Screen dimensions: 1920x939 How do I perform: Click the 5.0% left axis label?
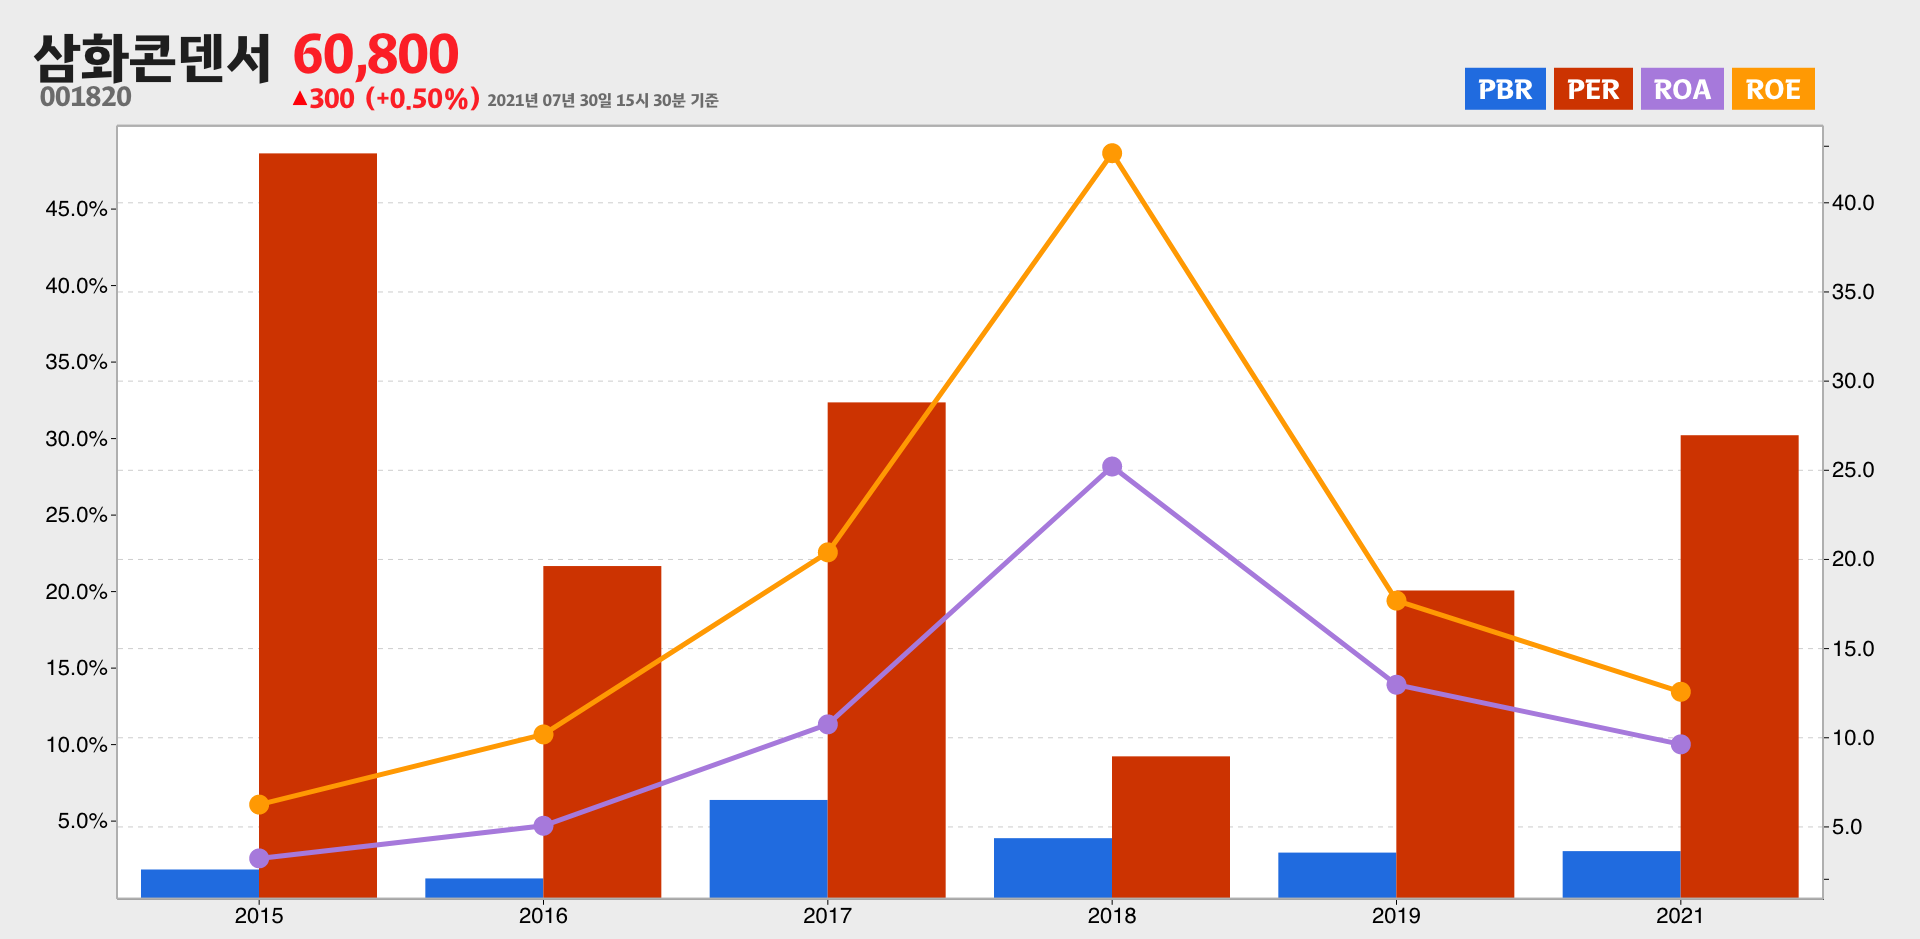click(x=82, y=821)
